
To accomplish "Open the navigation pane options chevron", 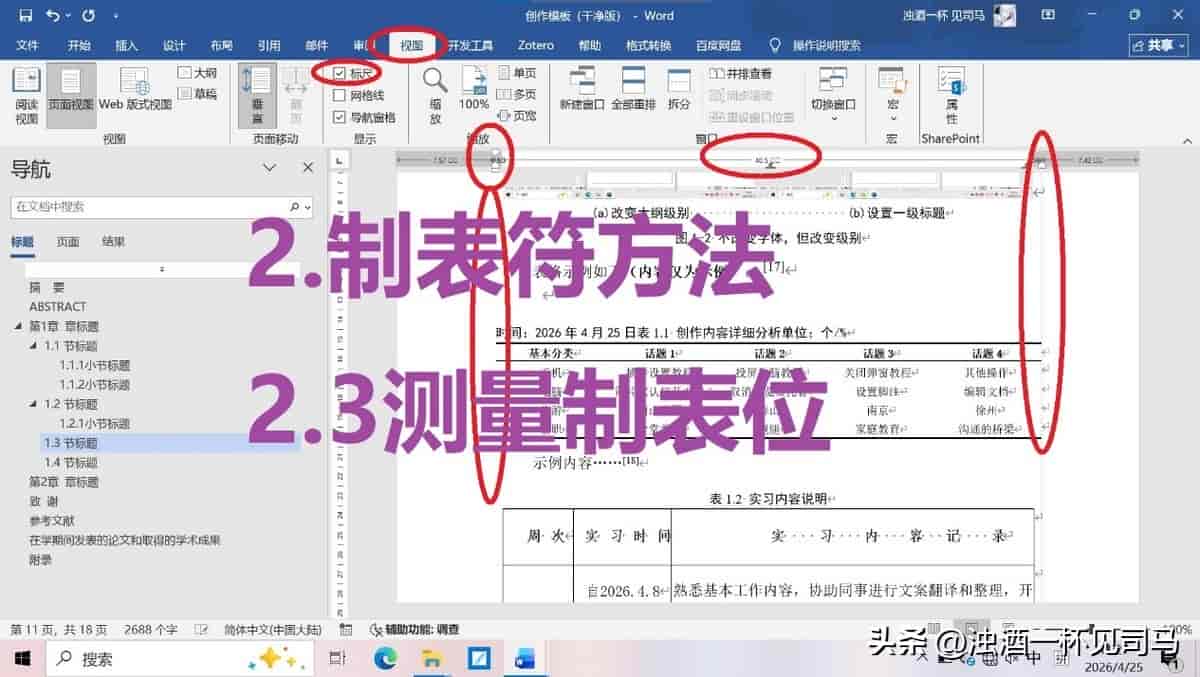I will (269, 168).
